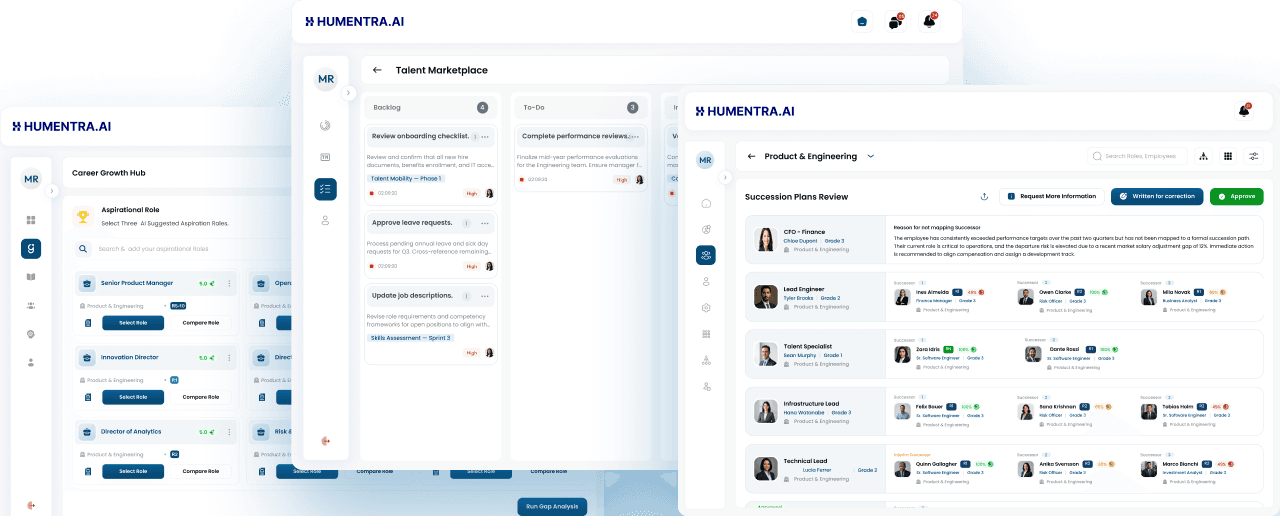1280x516 pixels.
Task: Open the analytics chart sidebar icon in Talent Marketplace
Action: pyautogui.click(x=325, y=125)
